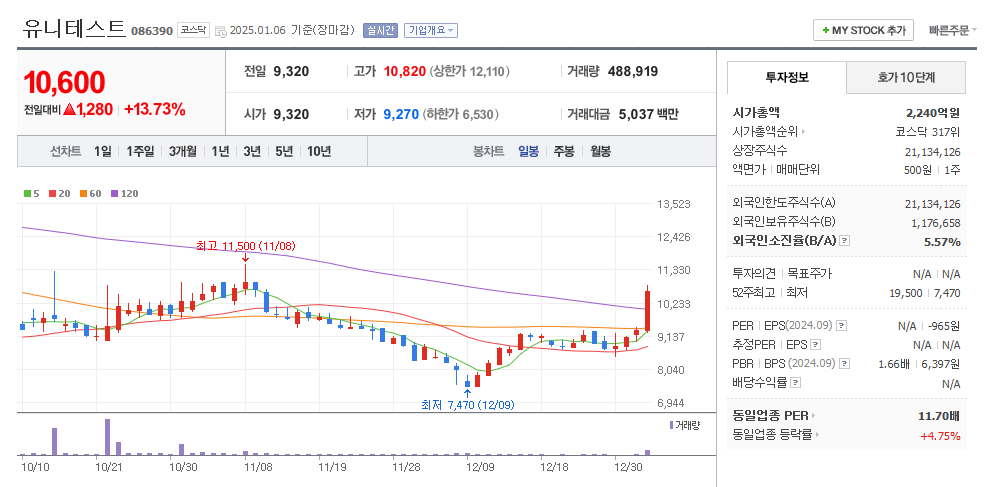Click the 유니테스트 stock name heading
986x487 pixels.
tap(74, 28)
